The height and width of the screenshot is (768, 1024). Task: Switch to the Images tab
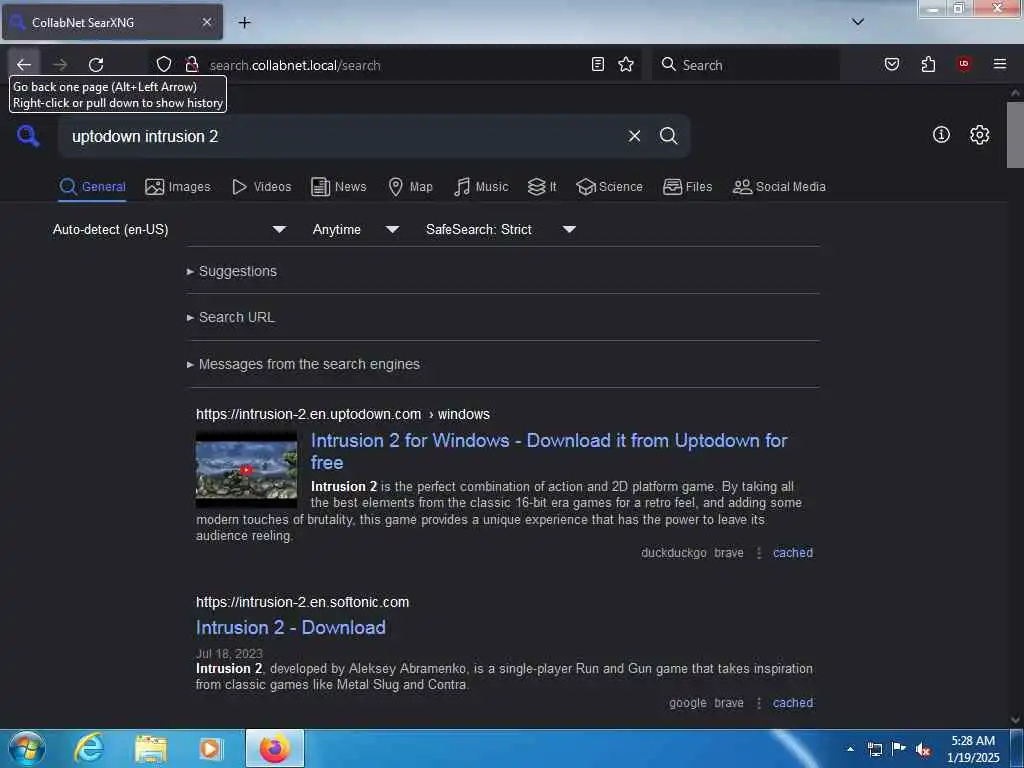(178, 187)
